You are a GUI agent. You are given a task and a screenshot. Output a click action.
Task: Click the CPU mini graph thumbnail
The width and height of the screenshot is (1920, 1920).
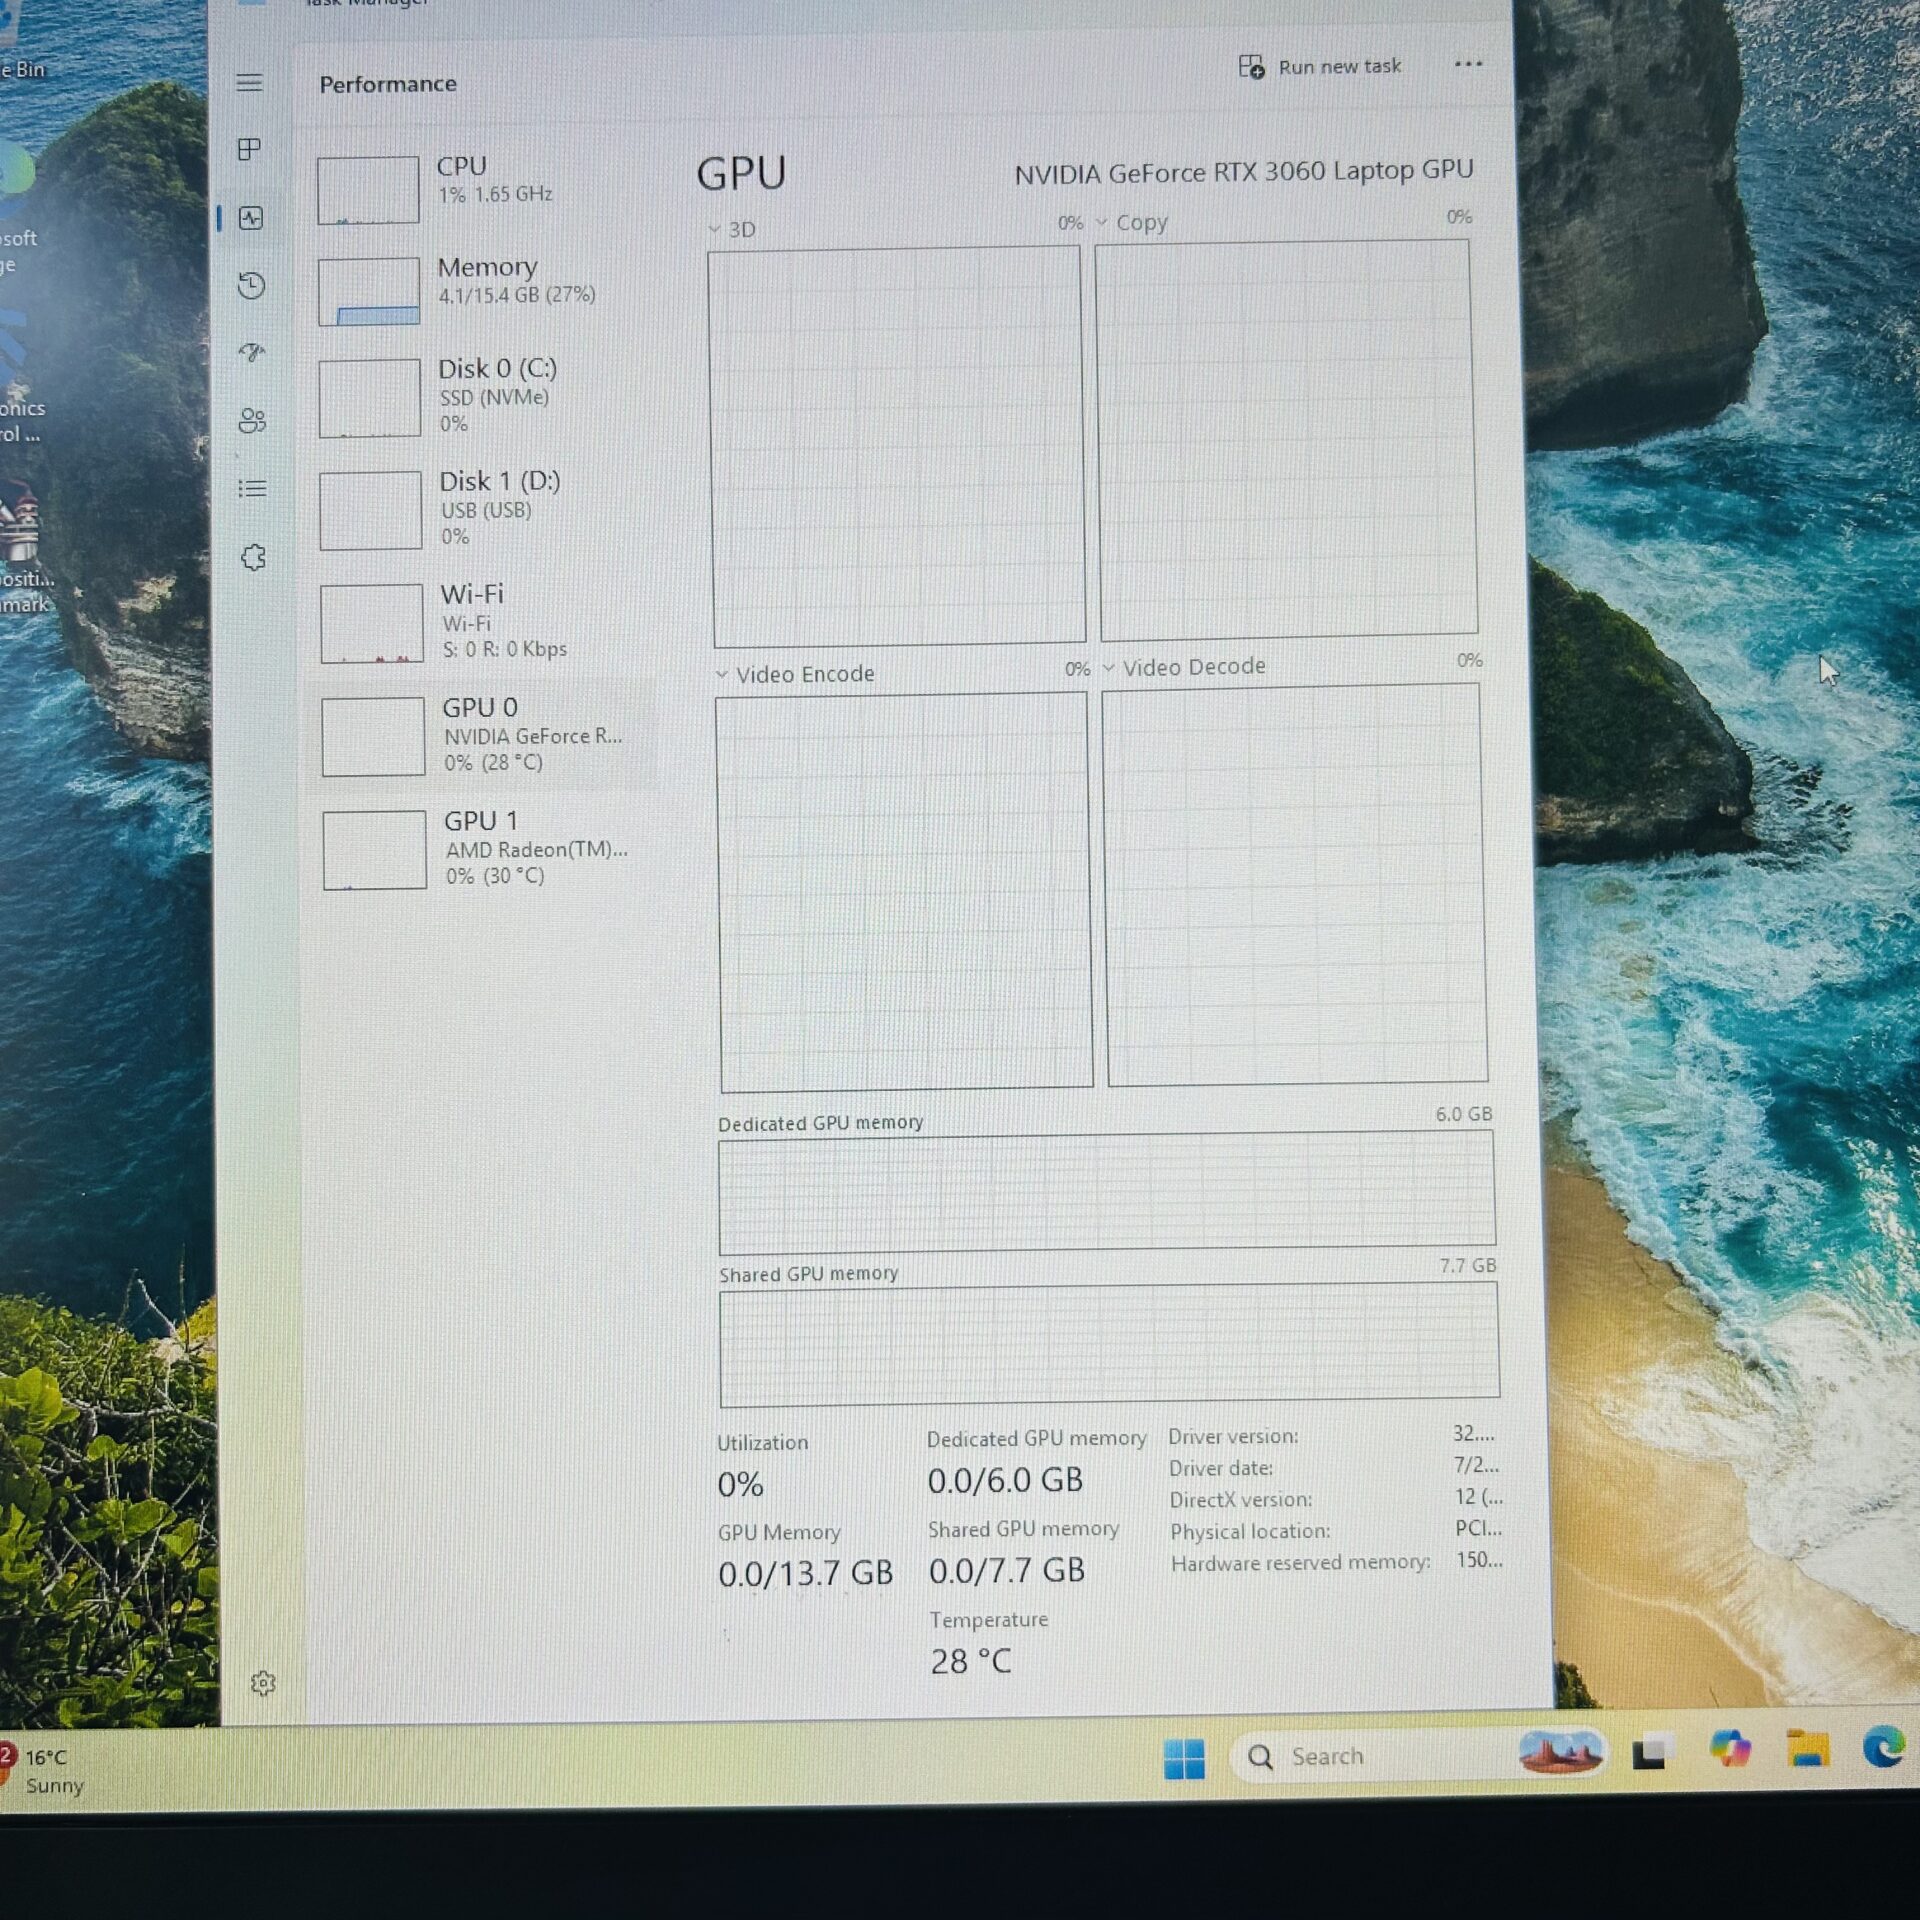(x=368, y=189)
